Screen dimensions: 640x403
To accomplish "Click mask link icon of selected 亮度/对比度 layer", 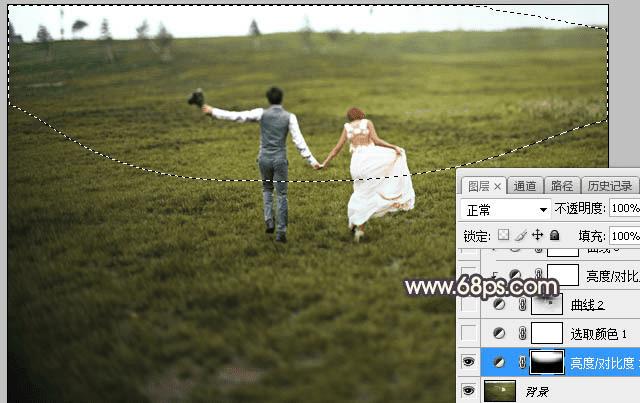I will point(522,362).
